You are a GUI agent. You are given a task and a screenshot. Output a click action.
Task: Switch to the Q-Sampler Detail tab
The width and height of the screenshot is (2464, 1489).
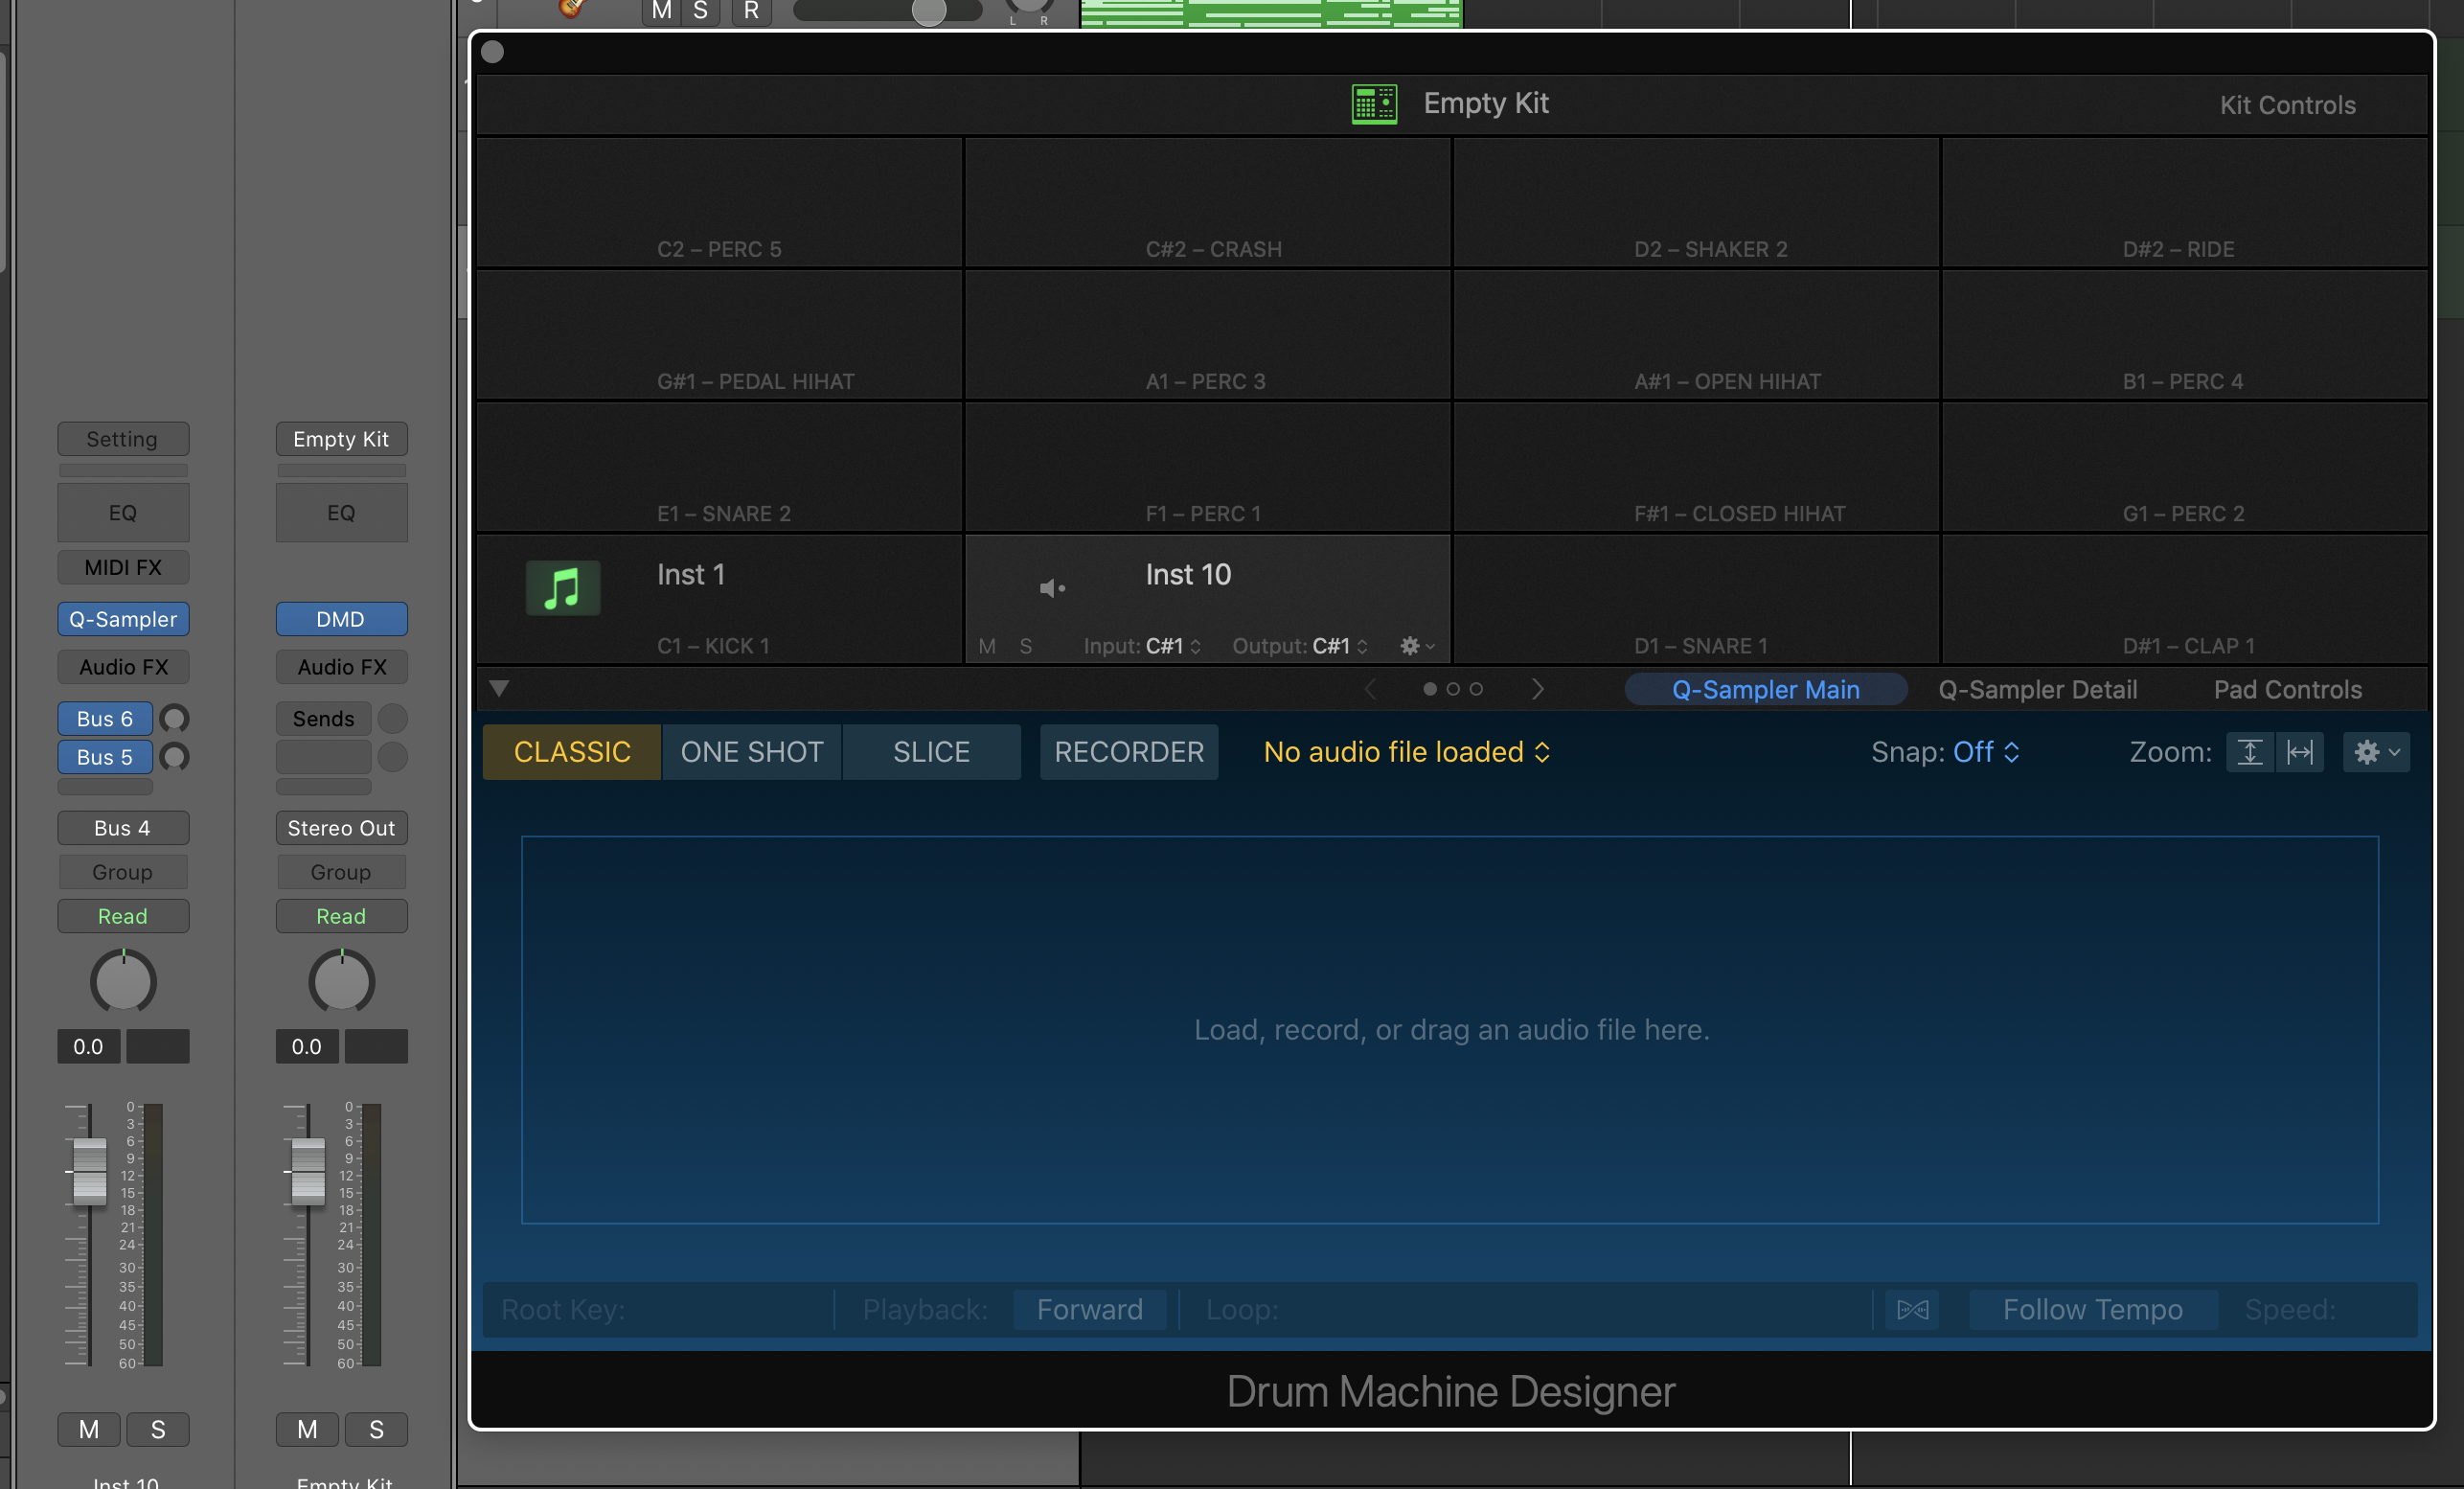tap(2037, 689)
